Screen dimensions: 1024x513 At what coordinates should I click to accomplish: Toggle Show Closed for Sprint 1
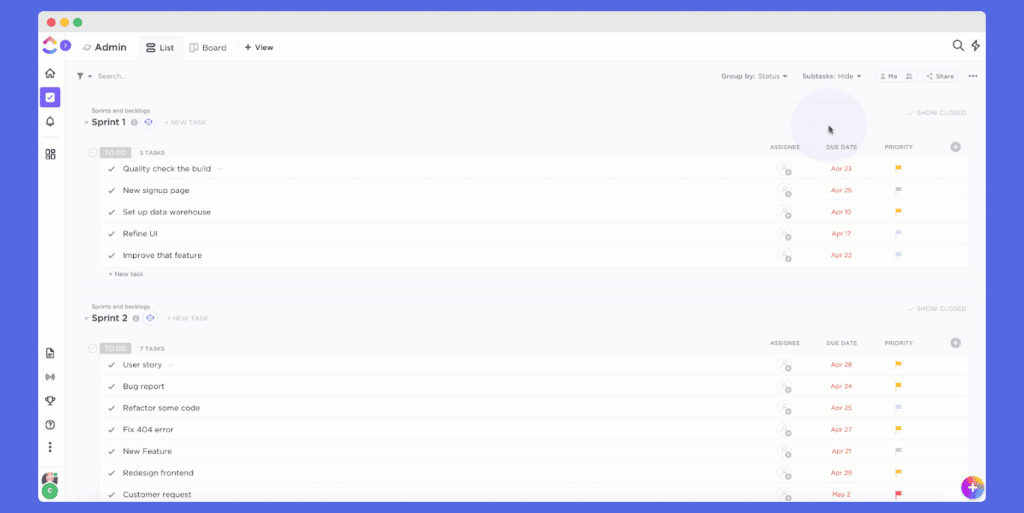tap(936, 113)
